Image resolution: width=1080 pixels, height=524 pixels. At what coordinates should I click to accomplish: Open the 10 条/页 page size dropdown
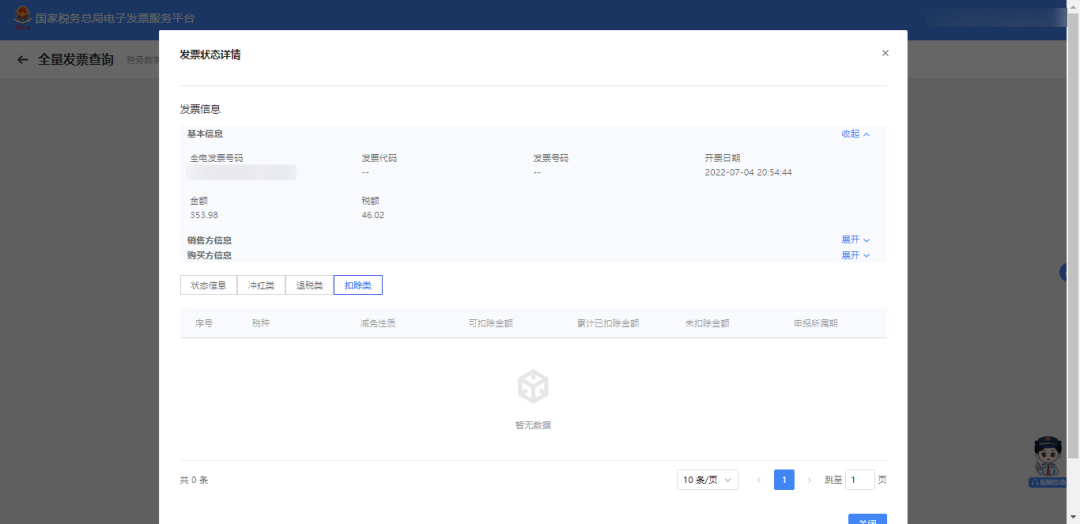point(707,480)
